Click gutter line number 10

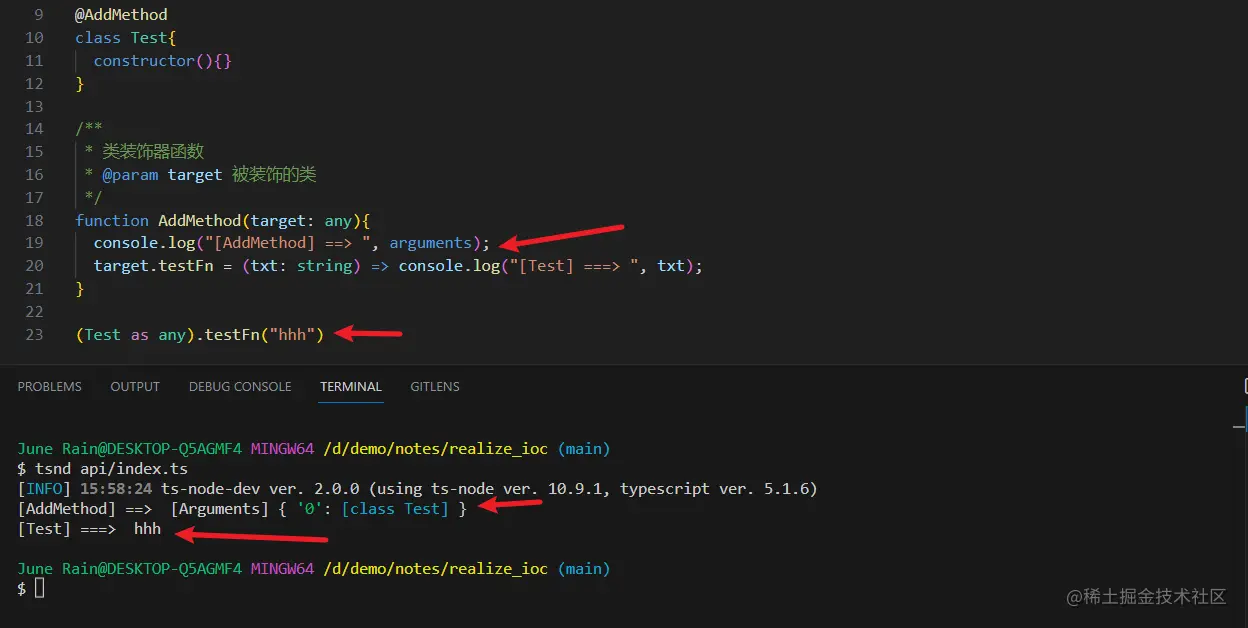pyautogui.click(x=34, y=38)
